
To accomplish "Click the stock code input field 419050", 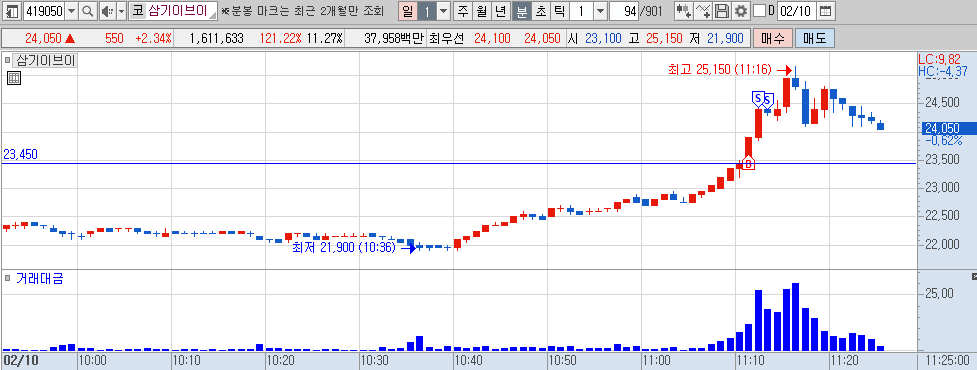I will click(44, 11).
